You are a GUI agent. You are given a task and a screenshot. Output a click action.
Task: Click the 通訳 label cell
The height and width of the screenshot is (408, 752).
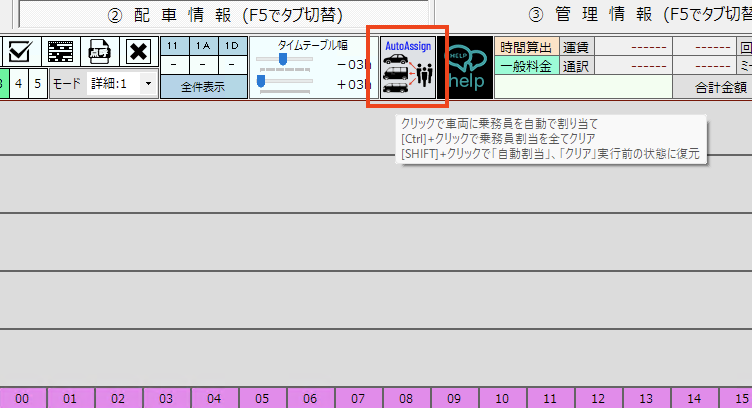[576, 66]
